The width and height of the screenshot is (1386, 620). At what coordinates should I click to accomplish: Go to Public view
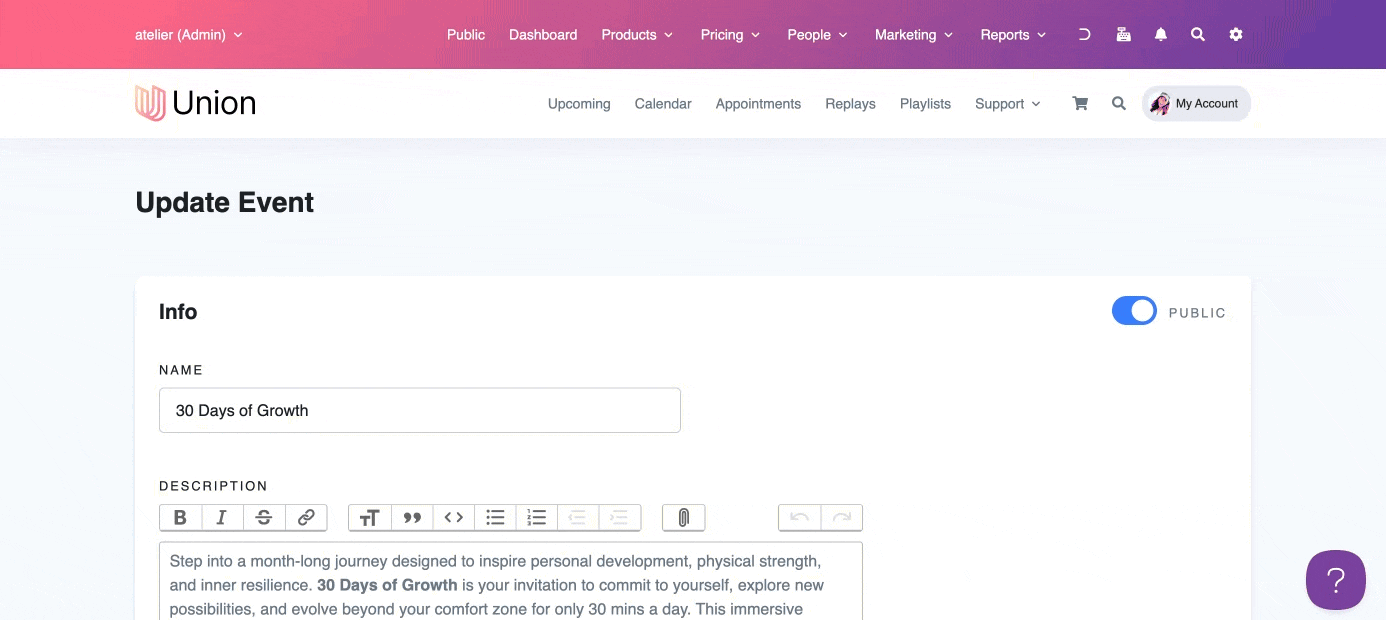point(466,34)
